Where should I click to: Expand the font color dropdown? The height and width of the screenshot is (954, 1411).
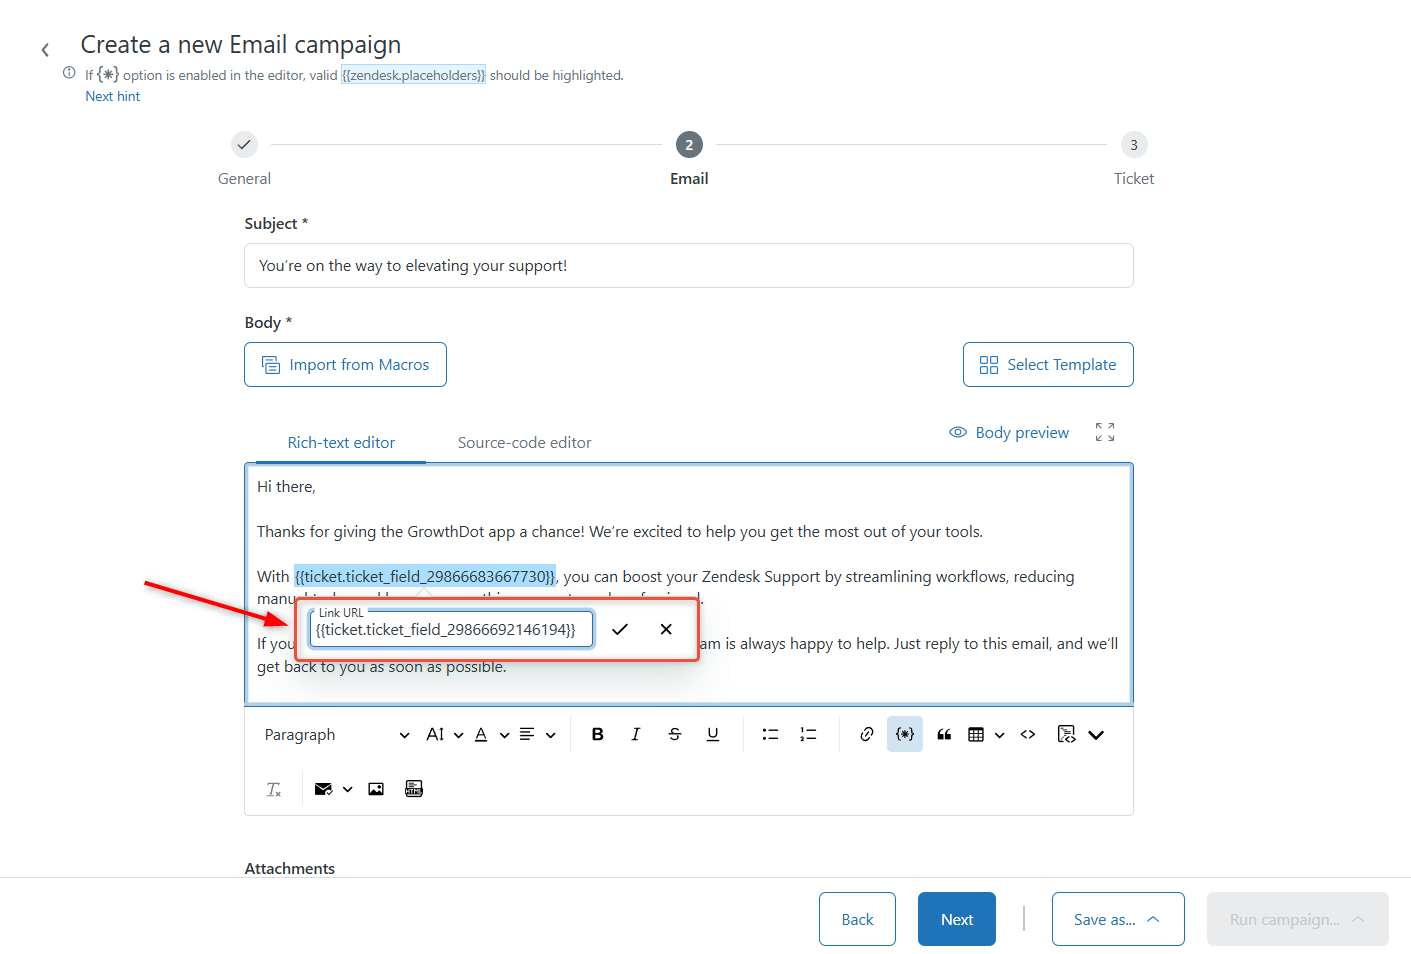click(504, 735)
